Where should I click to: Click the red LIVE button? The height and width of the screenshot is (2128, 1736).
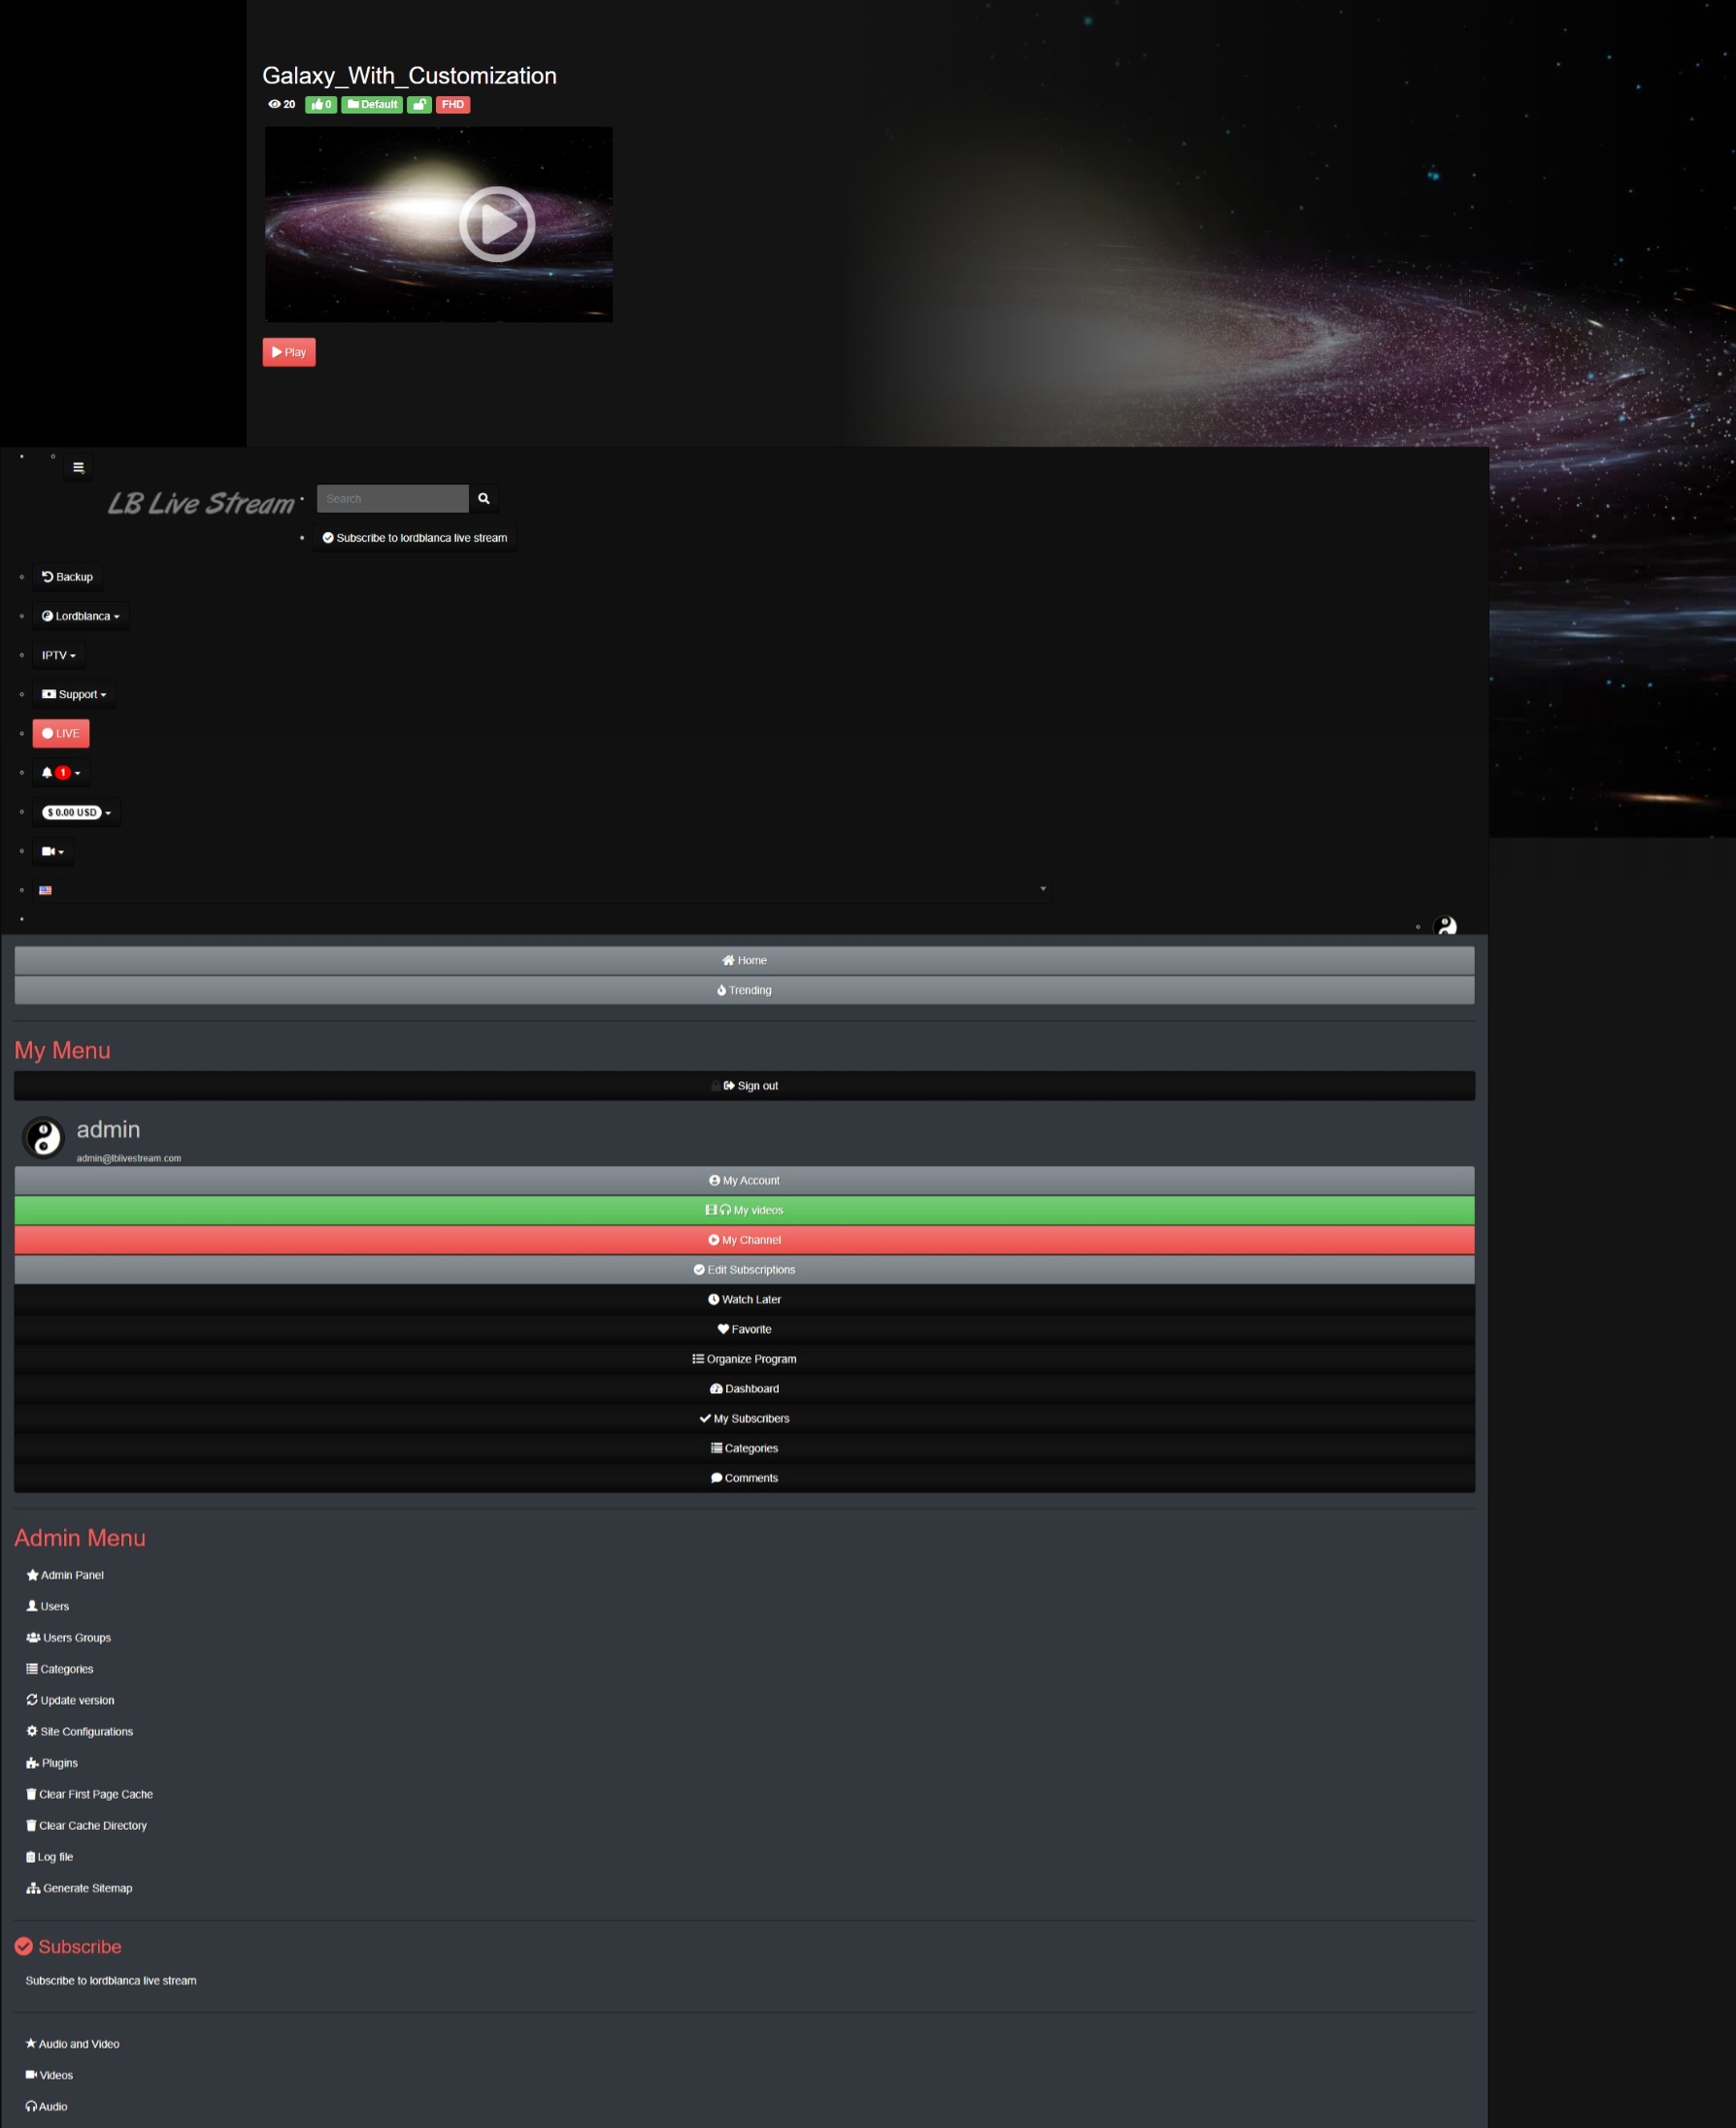click(61, 733)
